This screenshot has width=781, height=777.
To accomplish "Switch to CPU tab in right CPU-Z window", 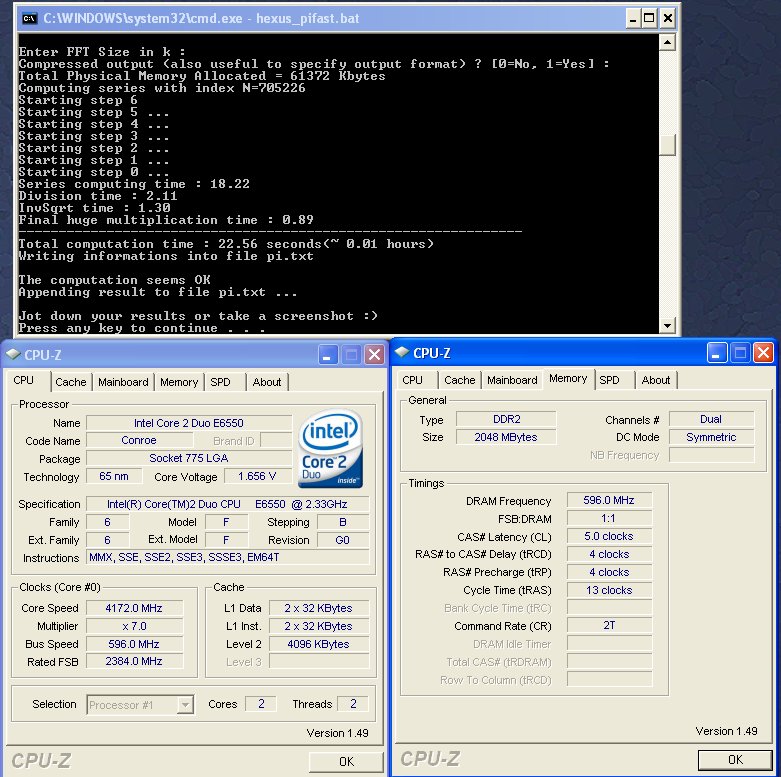I will pos(412,380).
